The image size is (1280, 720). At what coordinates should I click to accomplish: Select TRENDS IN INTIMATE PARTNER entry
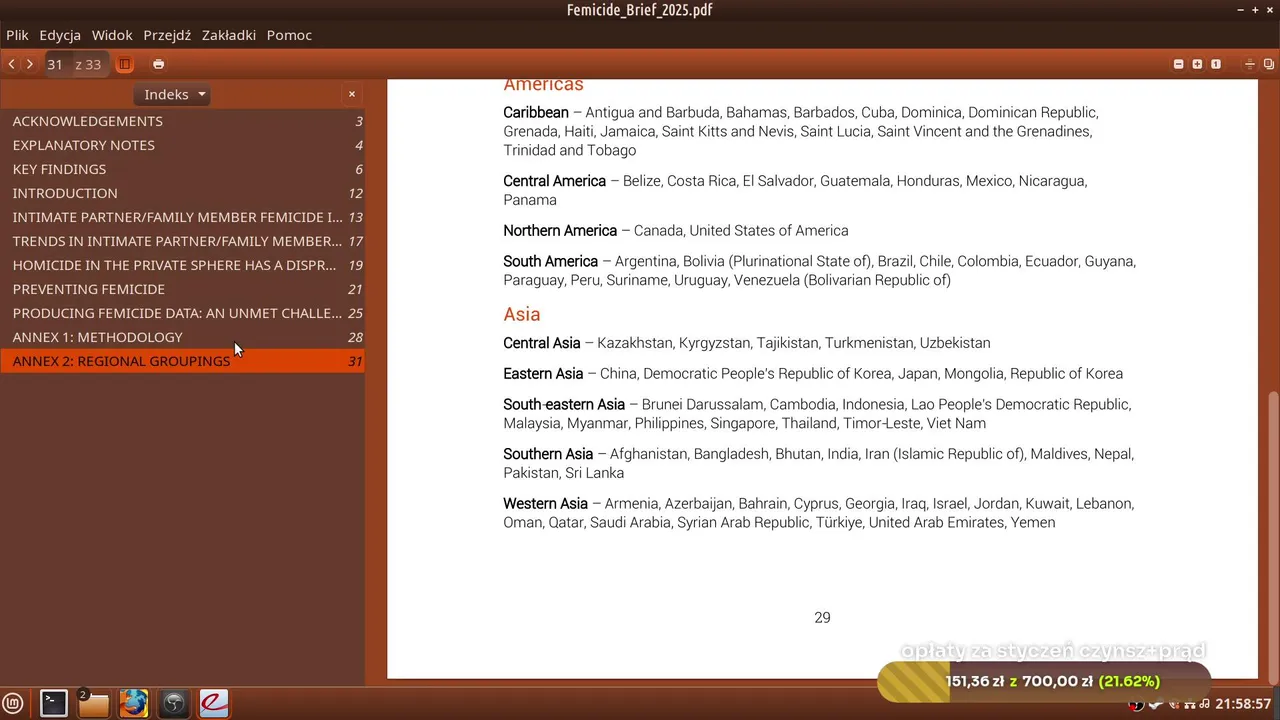tap(182, 241)
